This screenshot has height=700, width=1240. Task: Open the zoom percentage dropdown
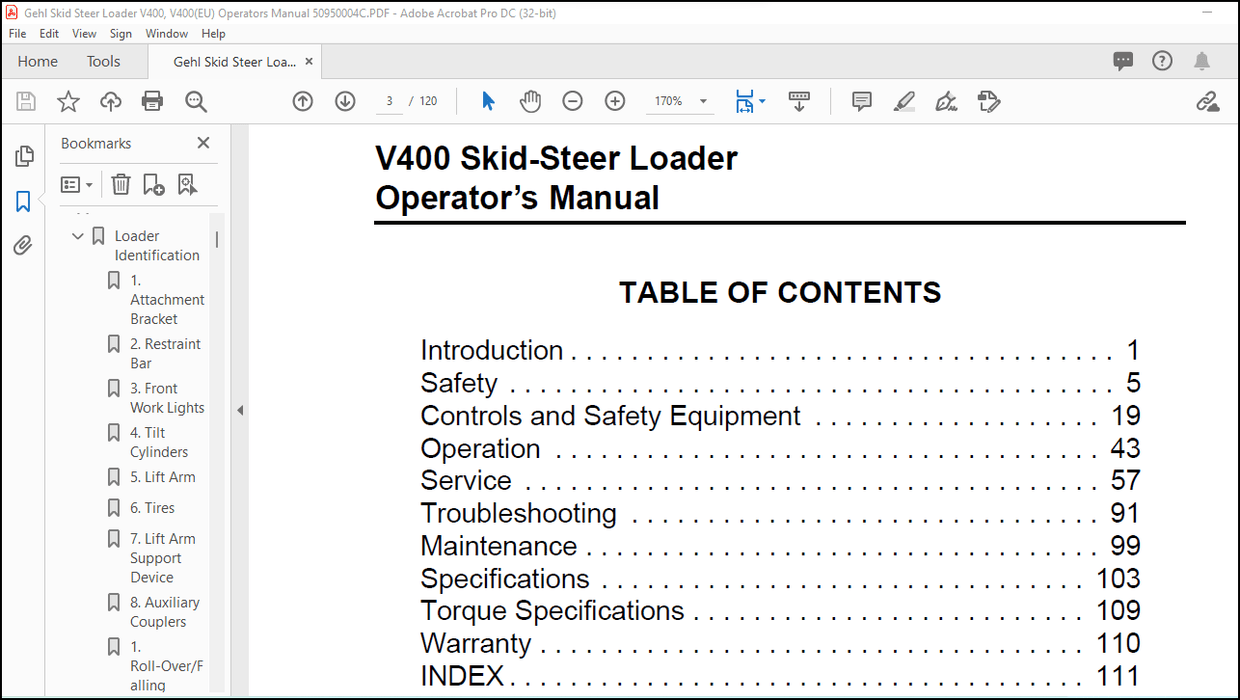click(x=703, y=101)
